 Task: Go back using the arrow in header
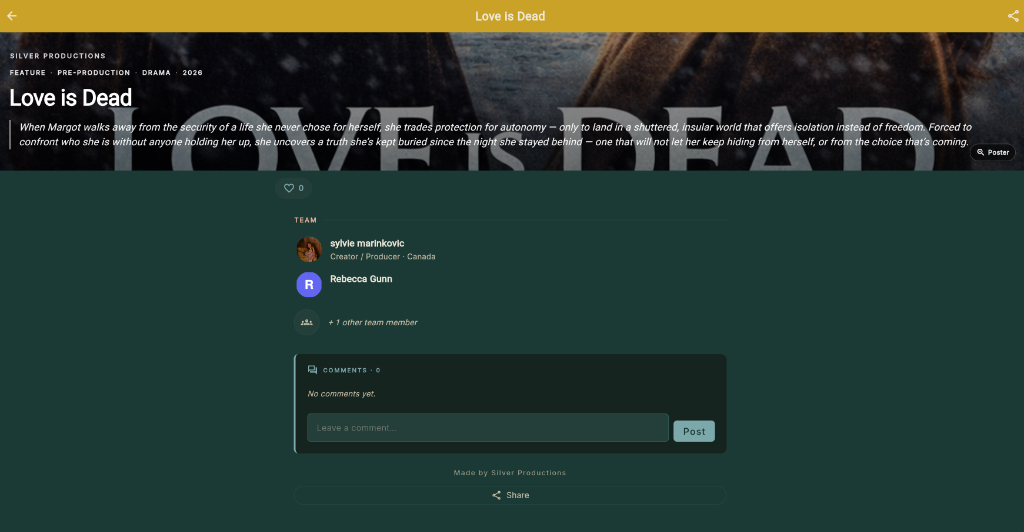(12, 16)
